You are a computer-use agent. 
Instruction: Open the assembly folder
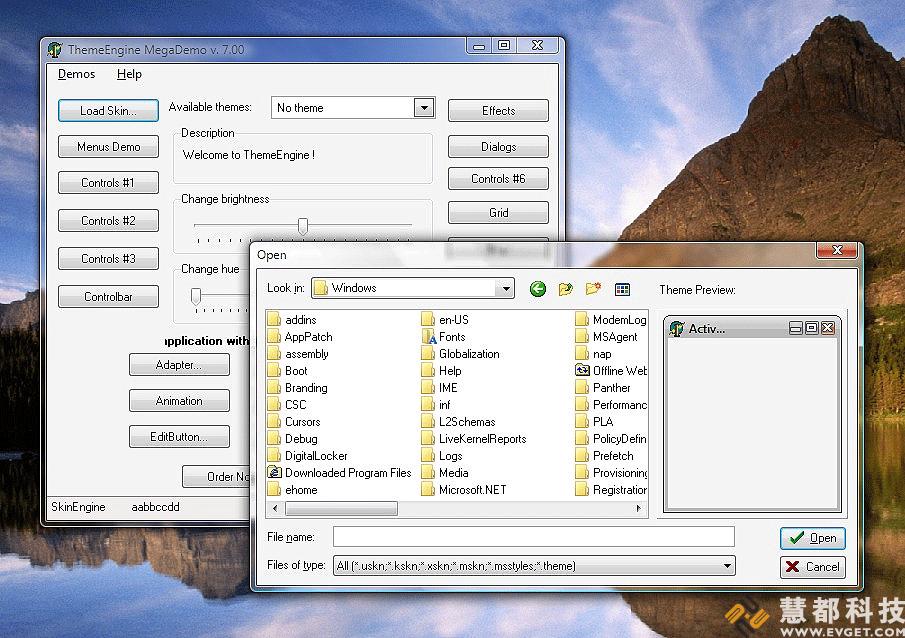point(298,354)
